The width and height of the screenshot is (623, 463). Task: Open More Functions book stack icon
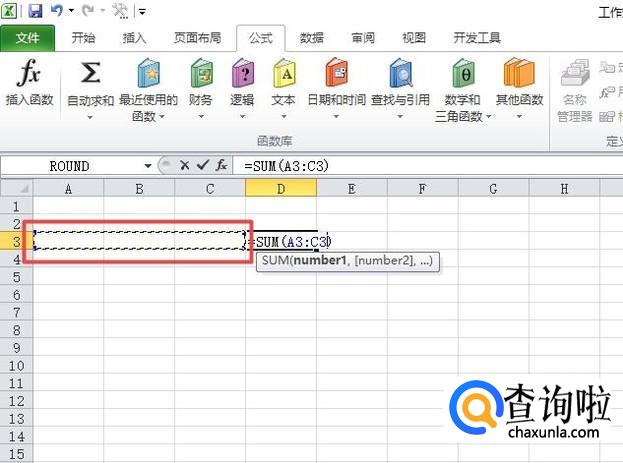tap(519, 73)
